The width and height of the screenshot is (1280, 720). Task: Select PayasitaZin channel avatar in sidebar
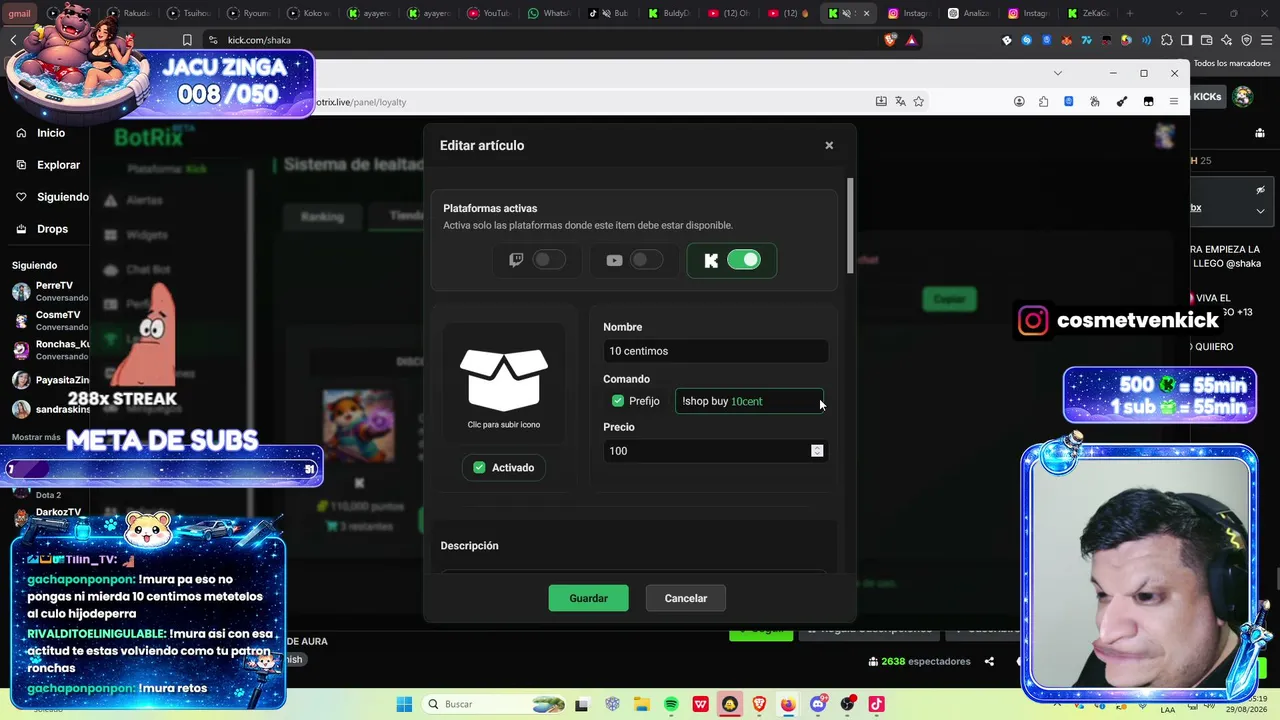click(x=21, y=380)
